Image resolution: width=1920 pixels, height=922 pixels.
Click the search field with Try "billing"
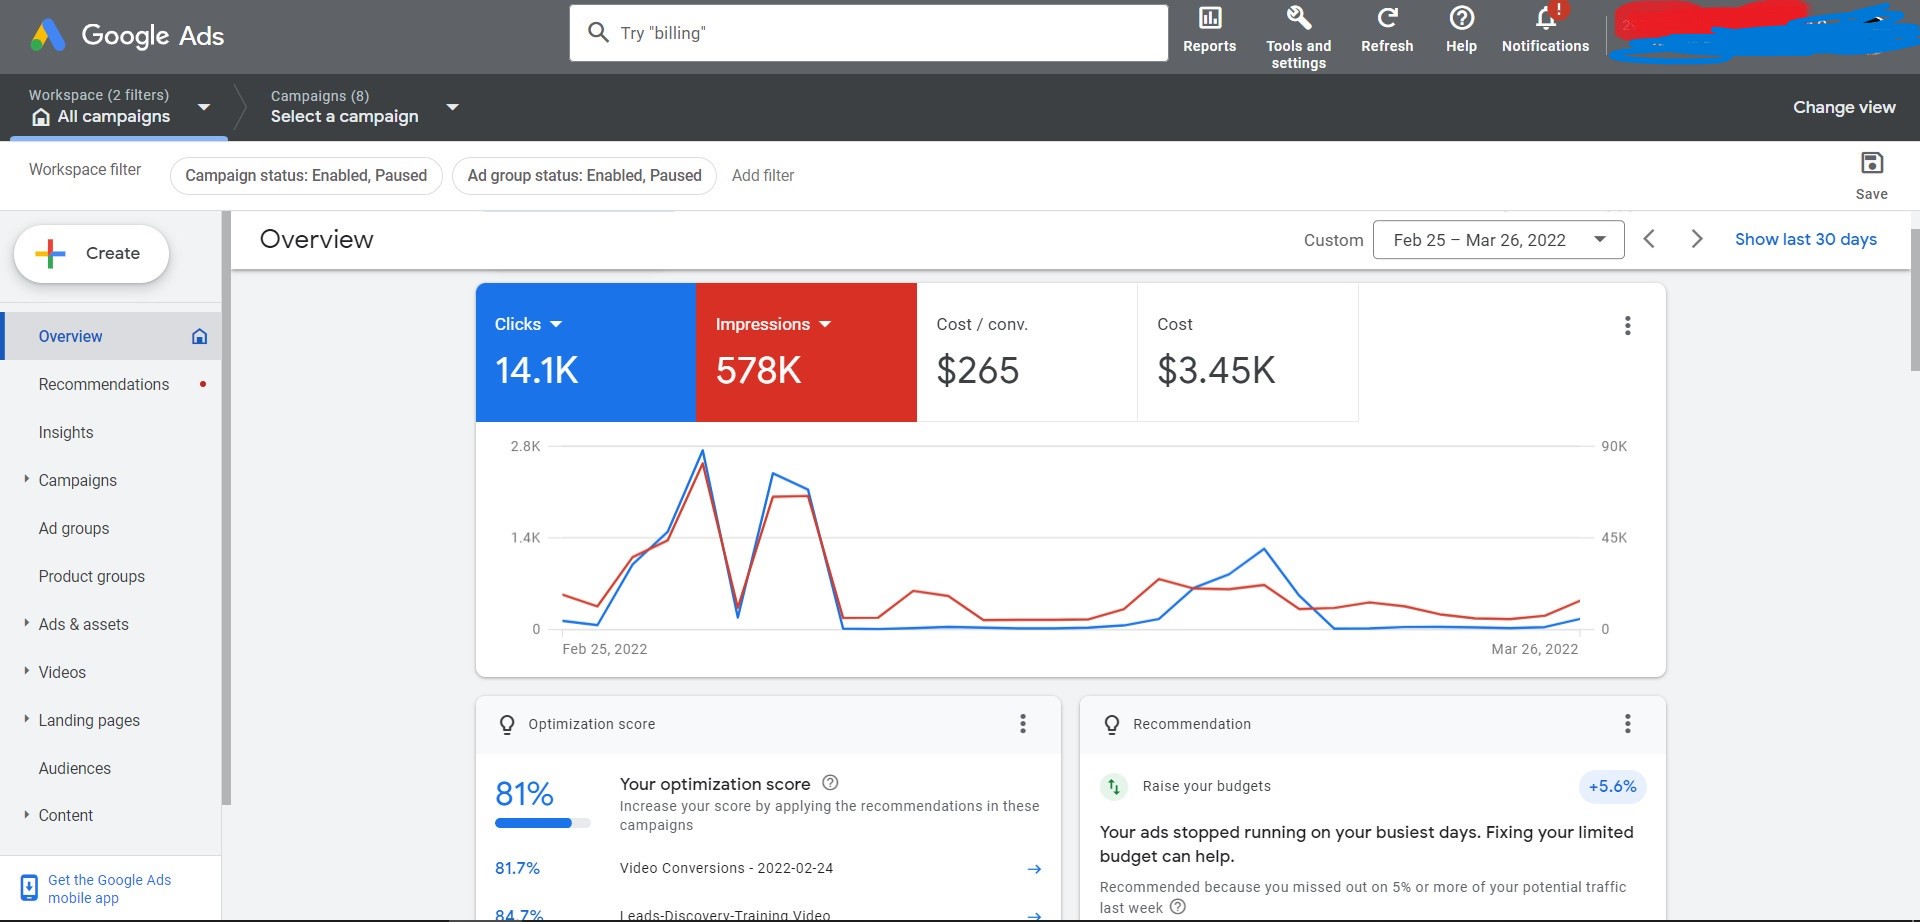868,33
